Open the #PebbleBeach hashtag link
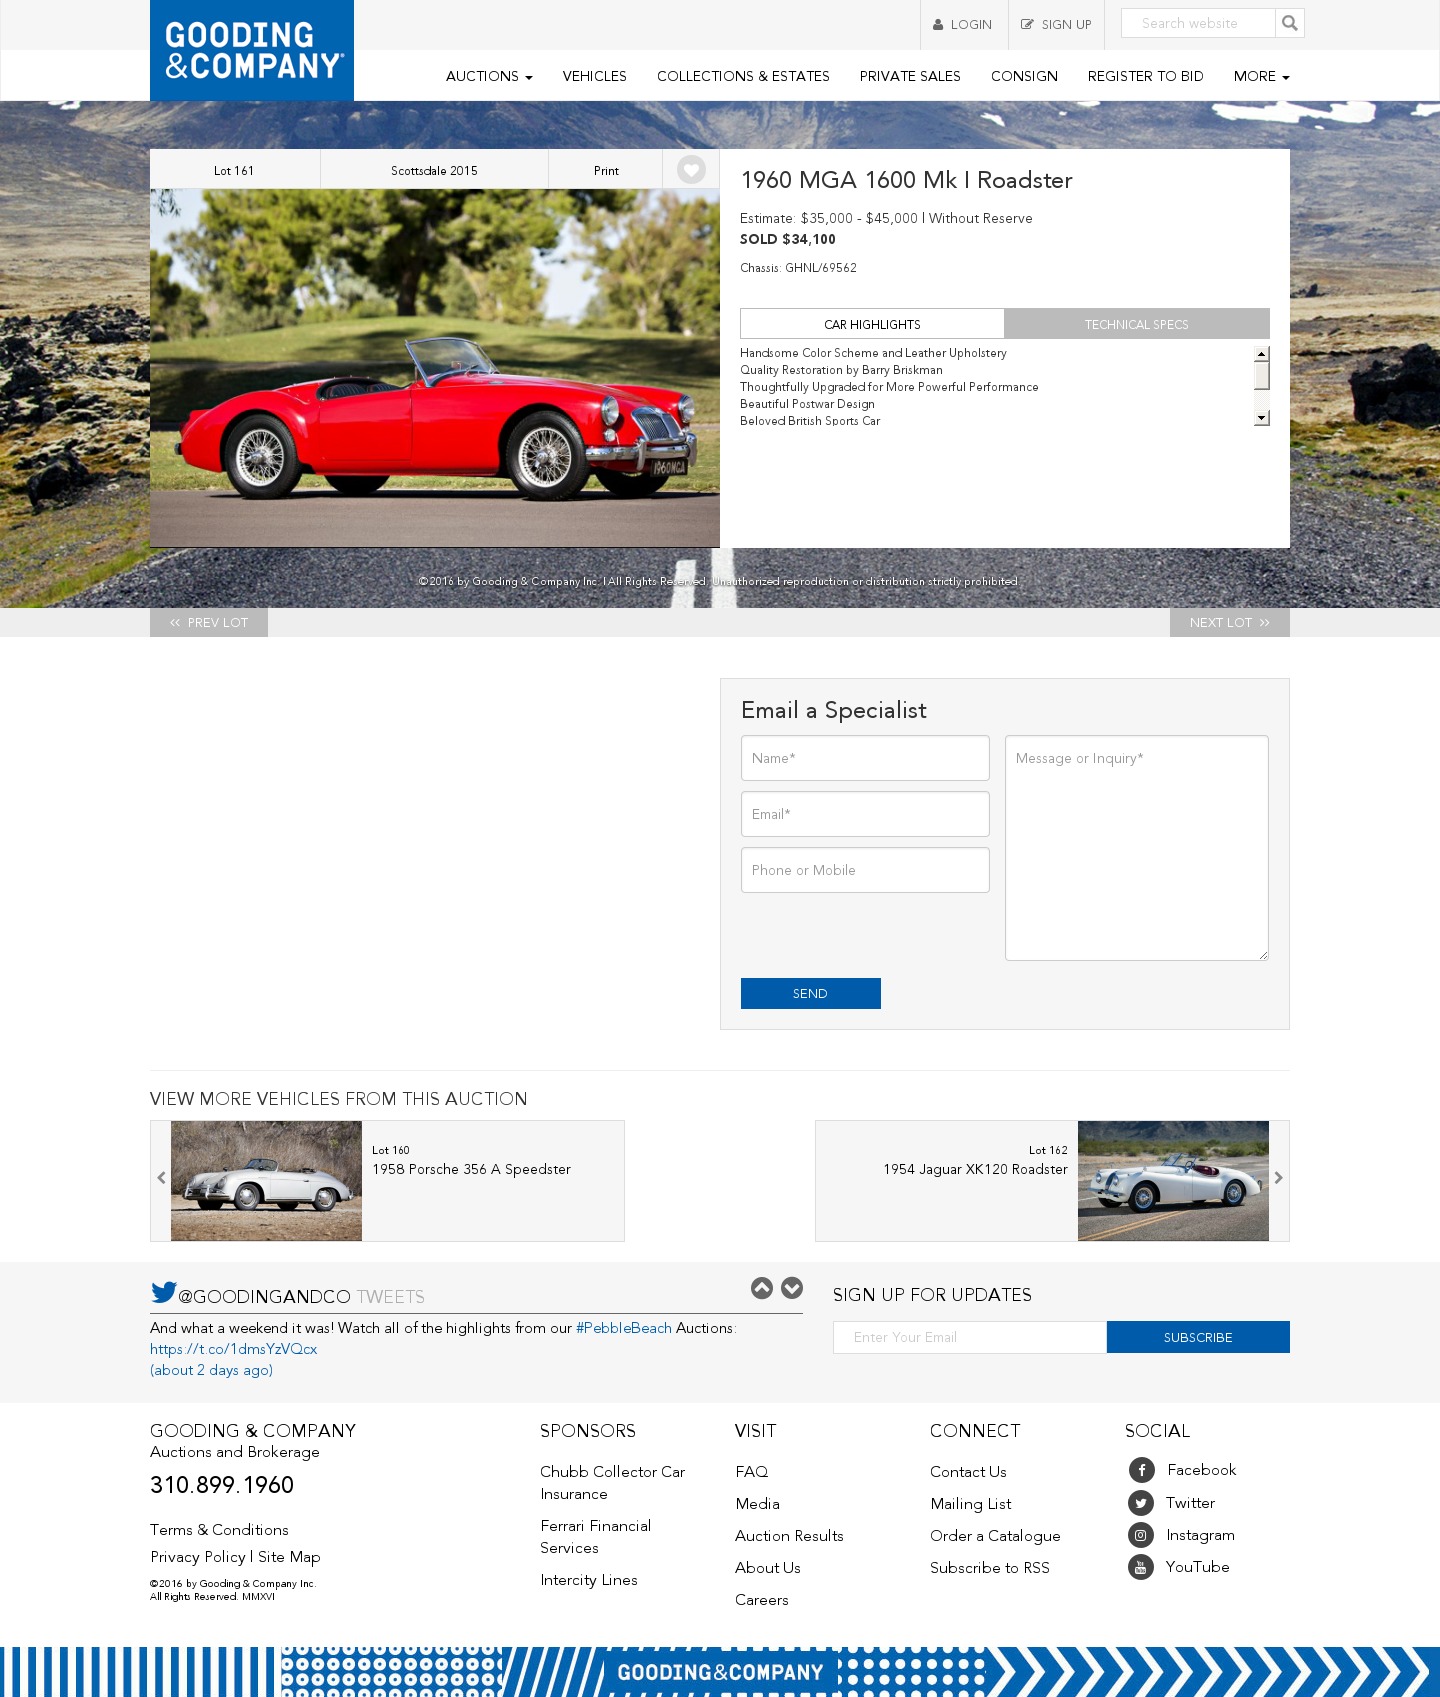The width and height of the screenshot is (1440, 1697). click(624, 1328)
